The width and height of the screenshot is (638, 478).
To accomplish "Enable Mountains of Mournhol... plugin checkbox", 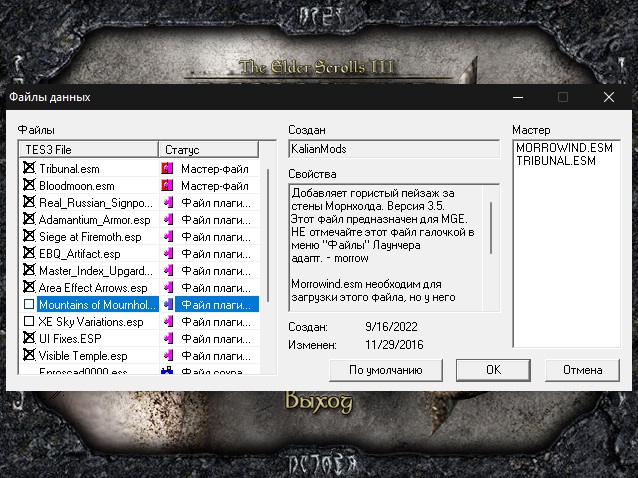I will click(x=29, y=304).
